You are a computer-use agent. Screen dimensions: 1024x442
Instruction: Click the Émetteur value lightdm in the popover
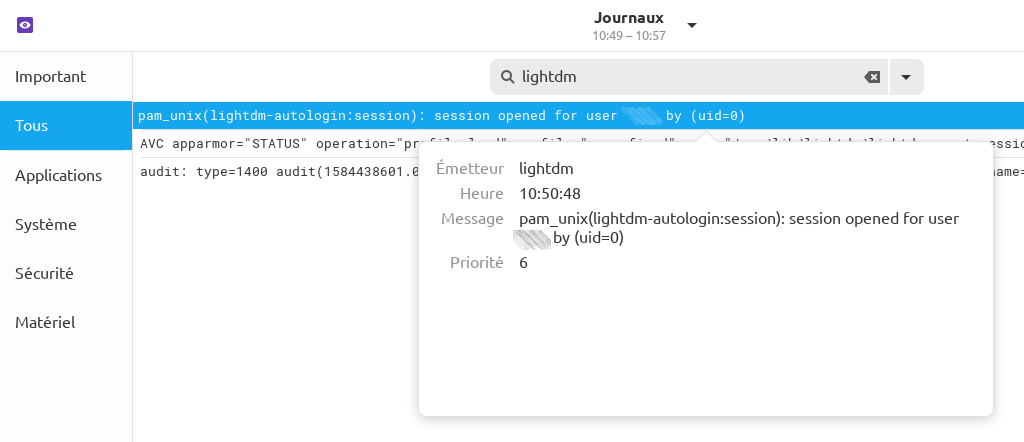(x=546, y=169)
